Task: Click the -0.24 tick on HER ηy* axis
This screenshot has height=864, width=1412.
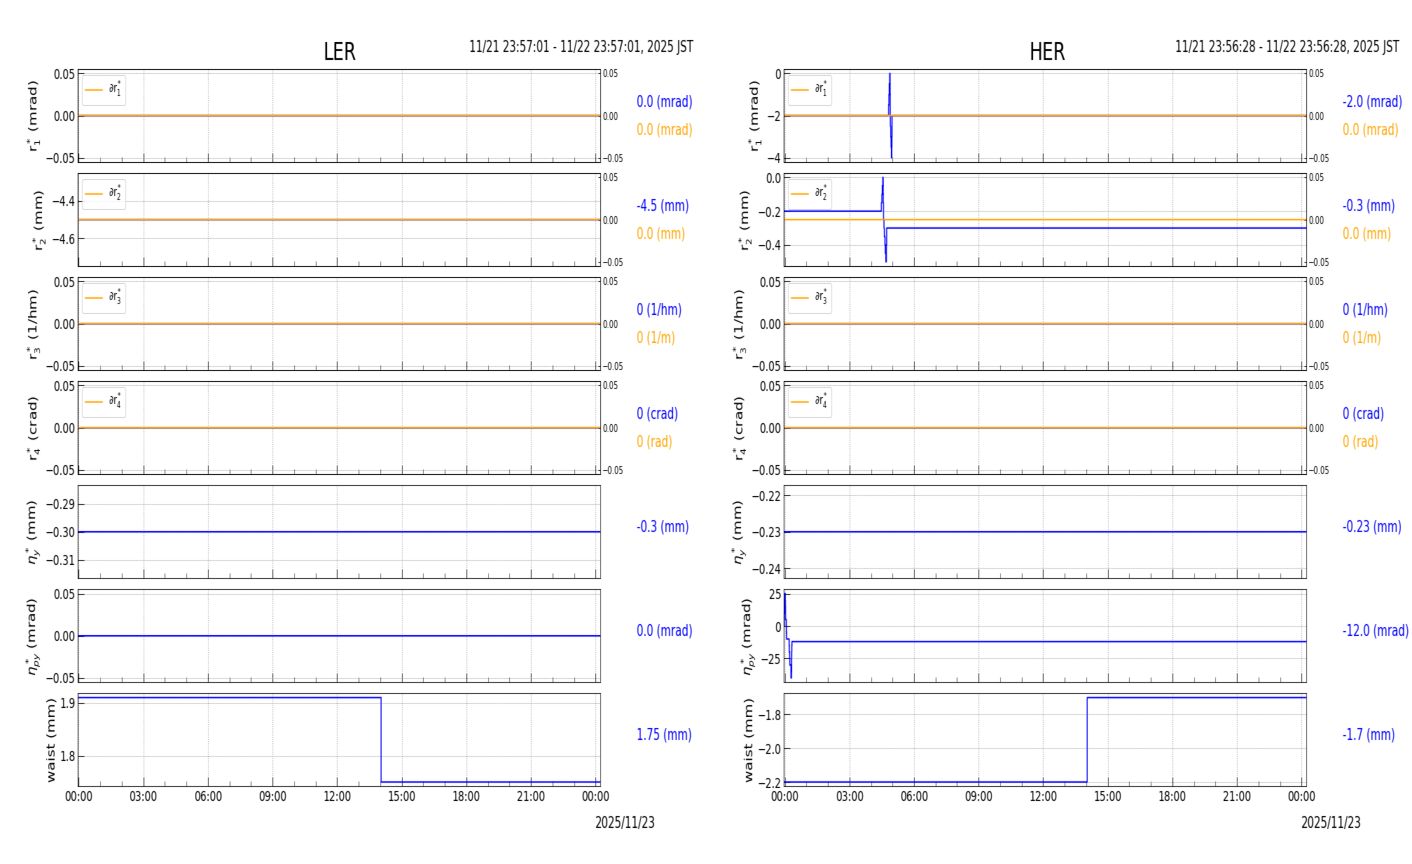Action: pos(766,570)
